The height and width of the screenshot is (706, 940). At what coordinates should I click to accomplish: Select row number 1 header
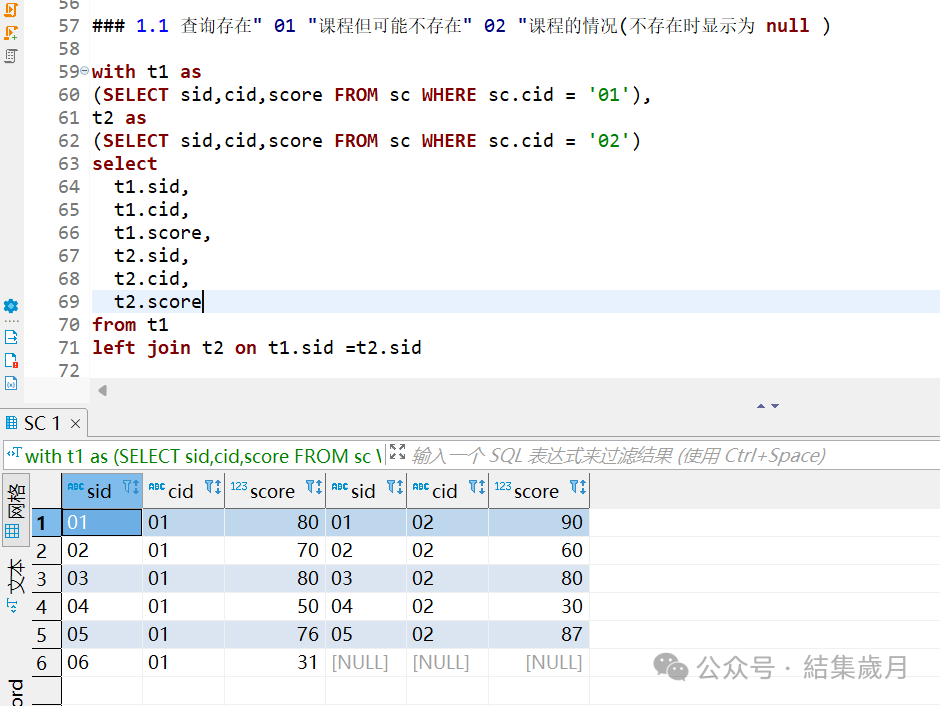(x=46, y=523)
